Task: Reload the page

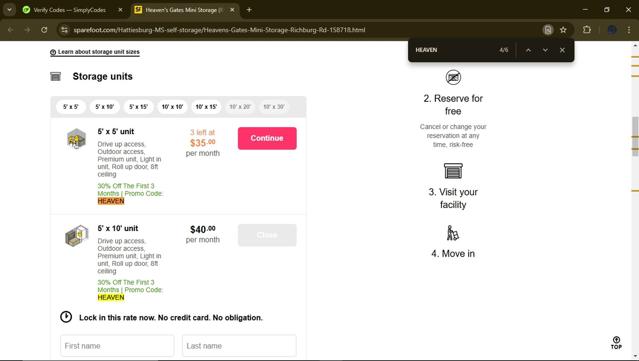Action: point(44,30)
